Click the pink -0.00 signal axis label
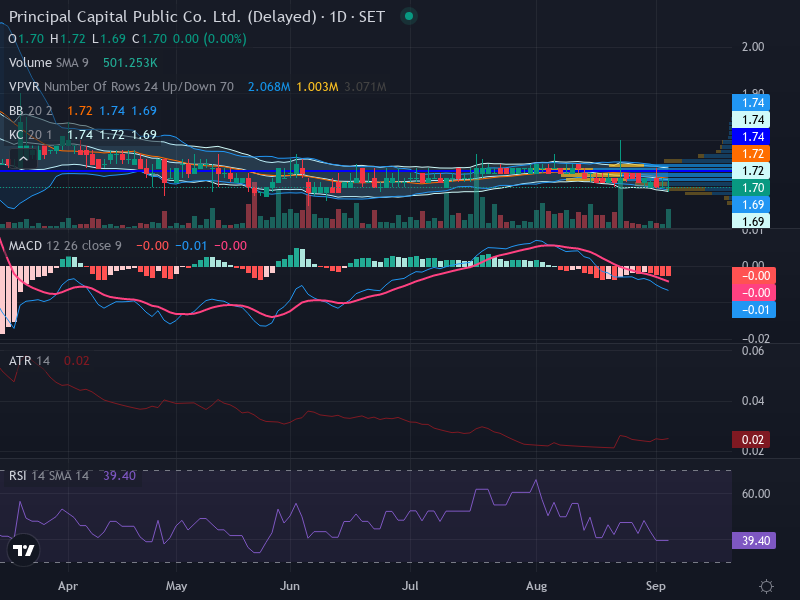Viewport: 800px width, 600px height. (x=754, y=293)
